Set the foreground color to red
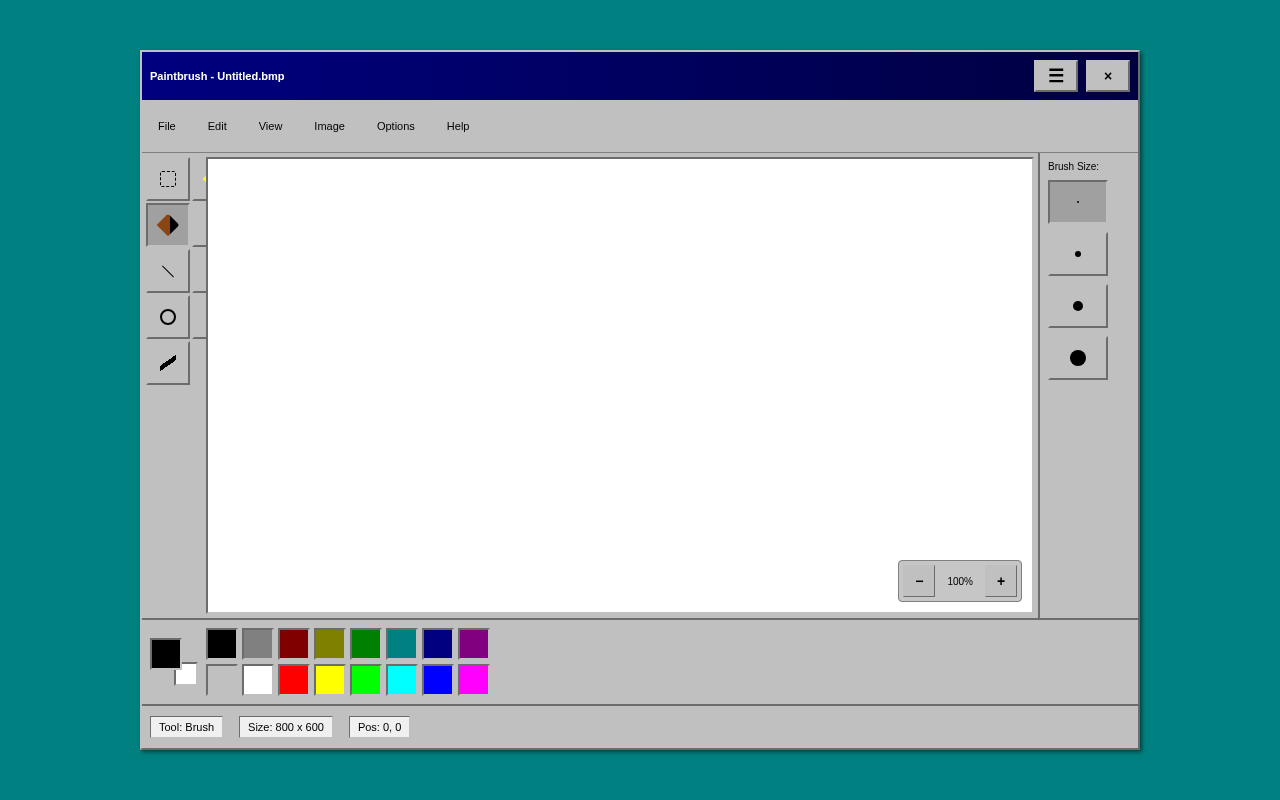The height and width of the screenshot is (800, 1280). (x=293, y=679)
